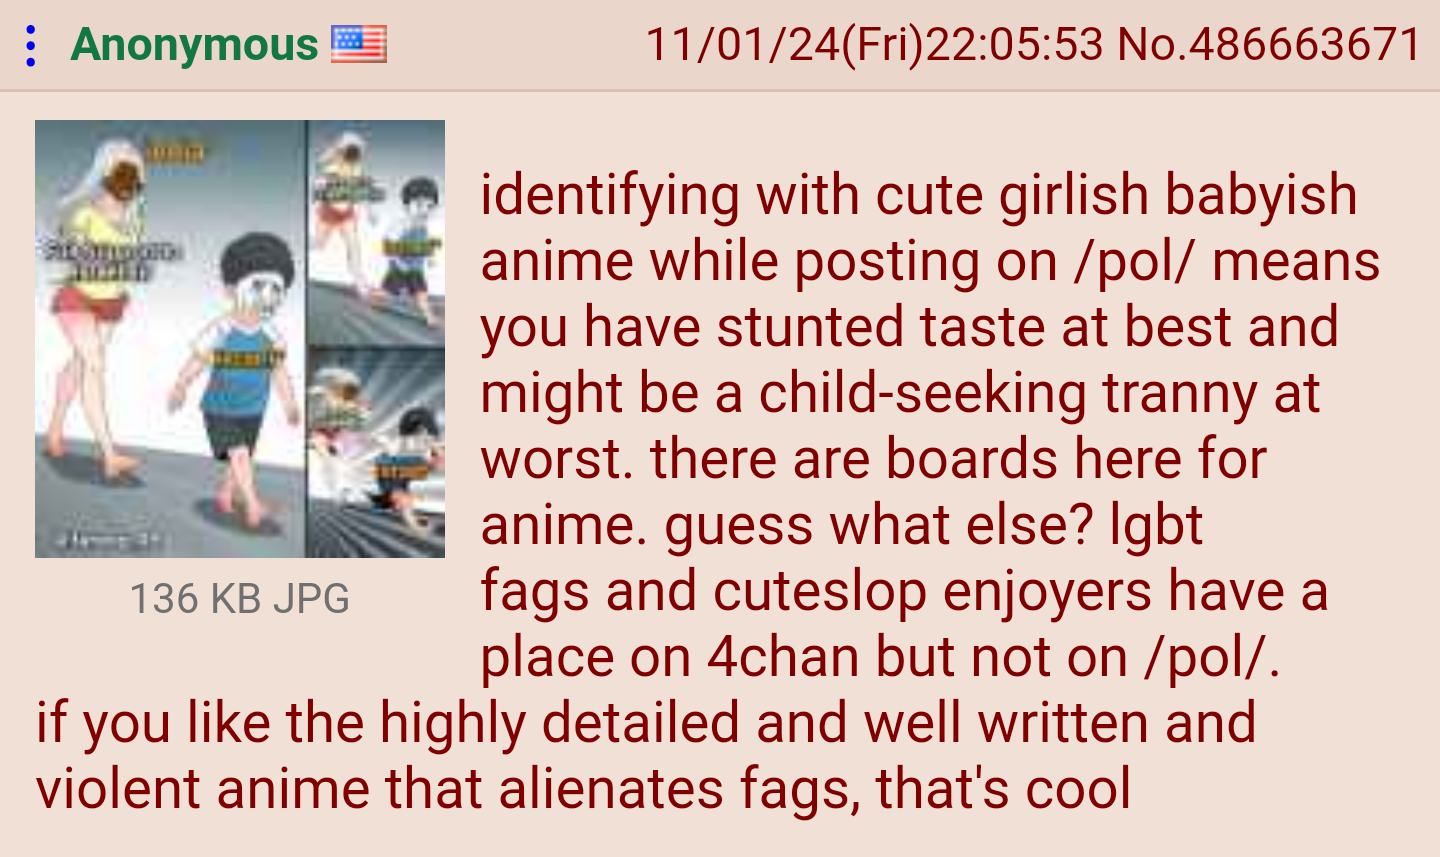
Task: Click the large left panel of thumbnail
Action: point(170,339)
